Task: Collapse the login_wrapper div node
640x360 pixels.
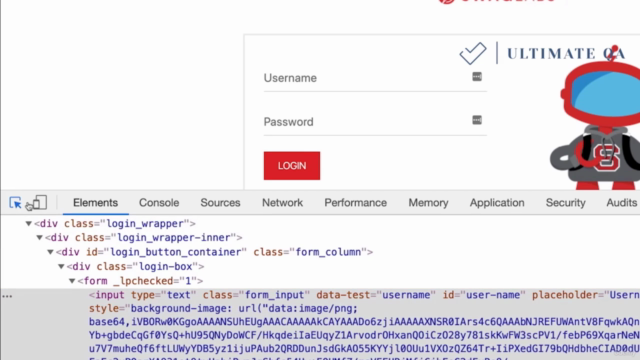Action: (29, 224)
